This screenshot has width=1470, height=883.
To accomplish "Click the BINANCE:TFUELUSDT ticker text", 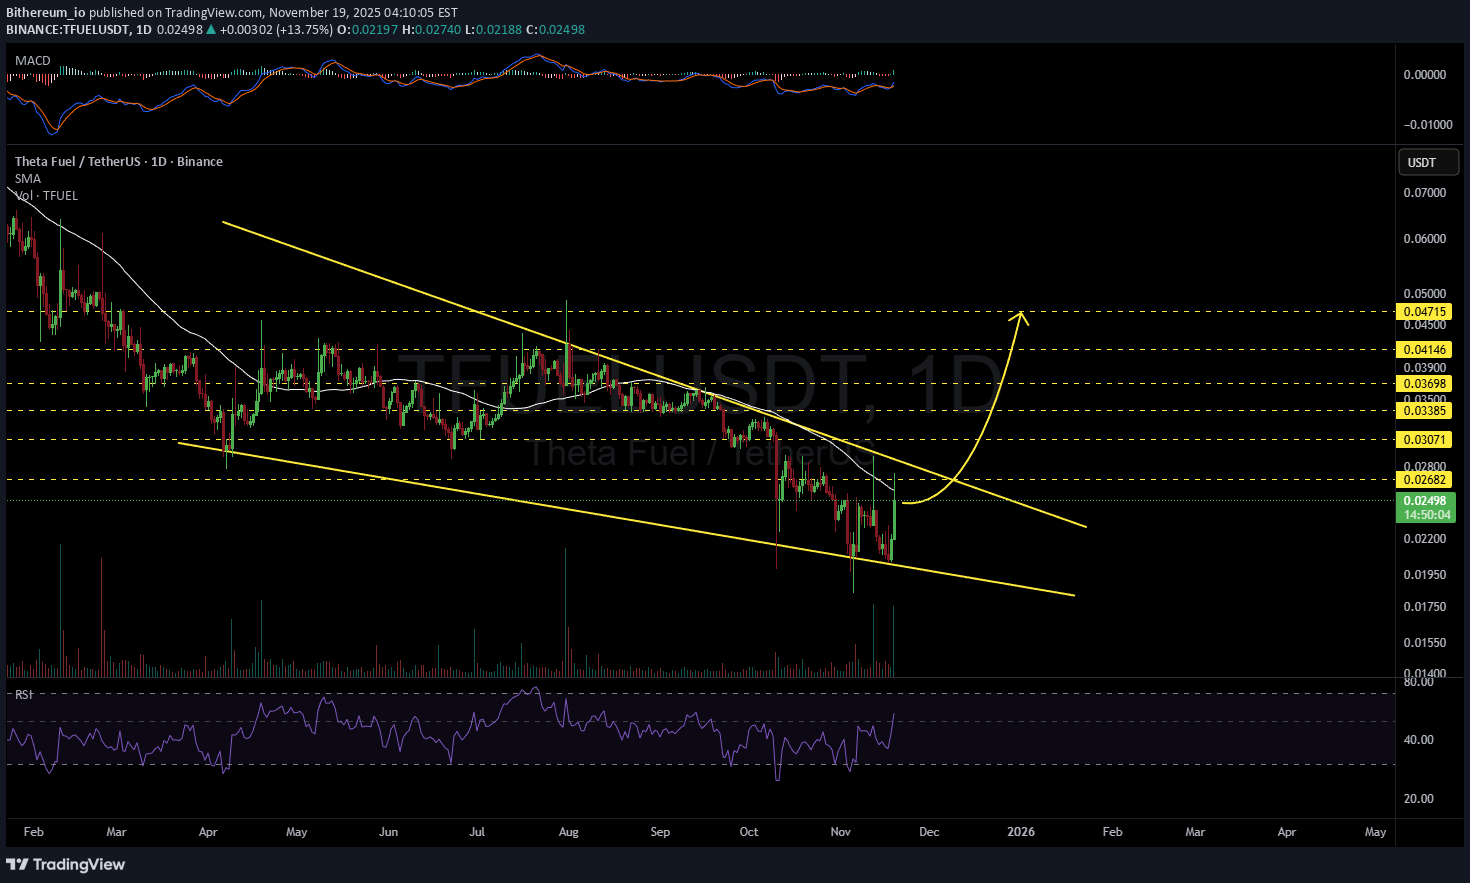I will point(68,30).
